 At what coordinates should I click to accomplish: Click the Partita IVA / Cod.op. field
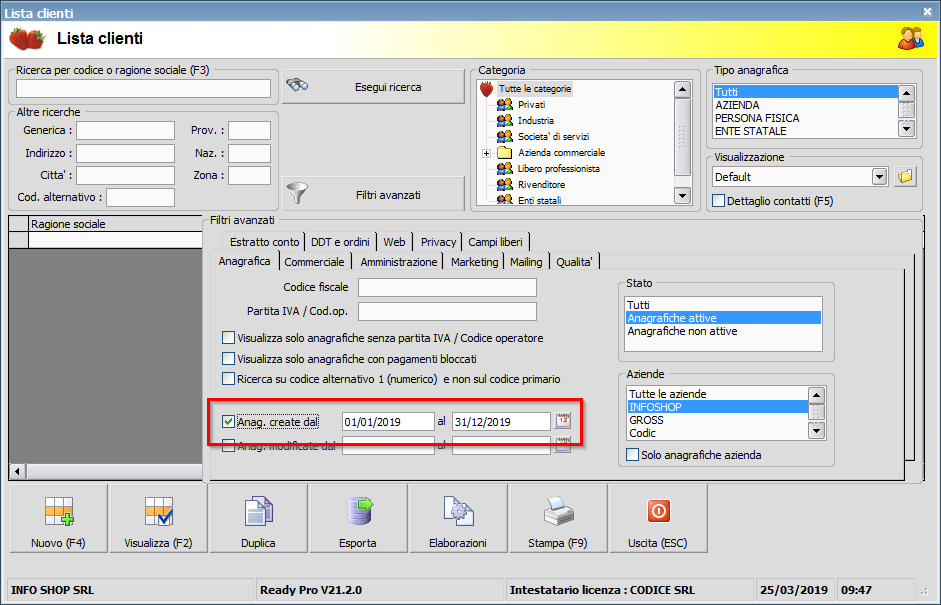point(447,311)
